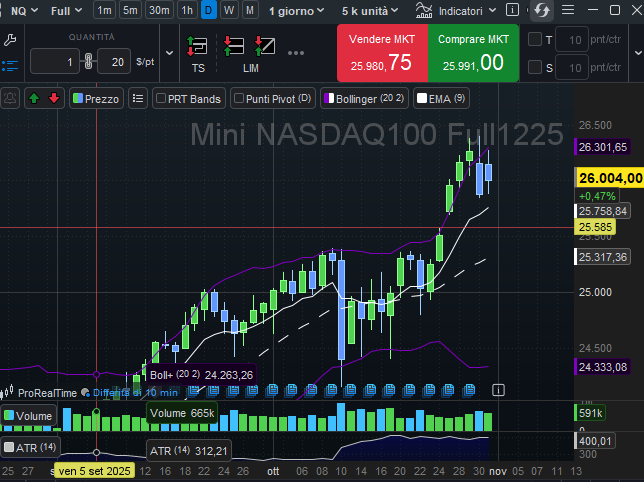Toggle the EMA (9) indicator

coord(441,99)
